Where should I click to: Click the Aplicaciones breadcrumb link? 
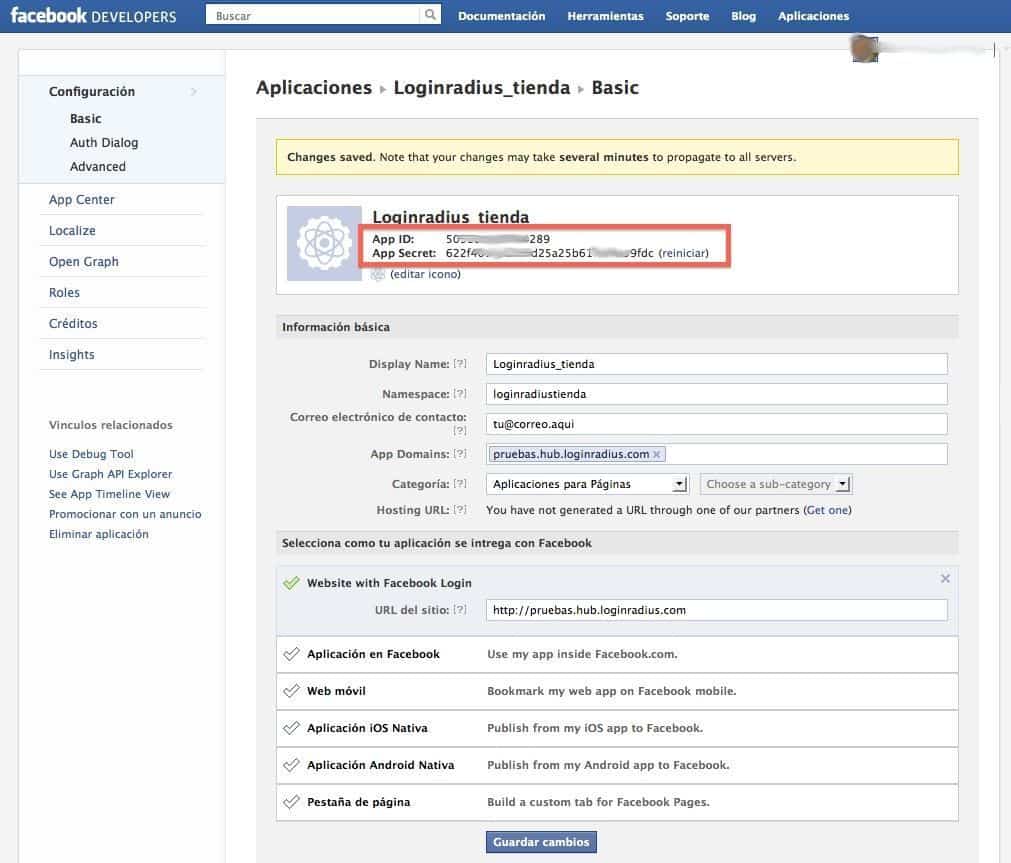point(314,87)
